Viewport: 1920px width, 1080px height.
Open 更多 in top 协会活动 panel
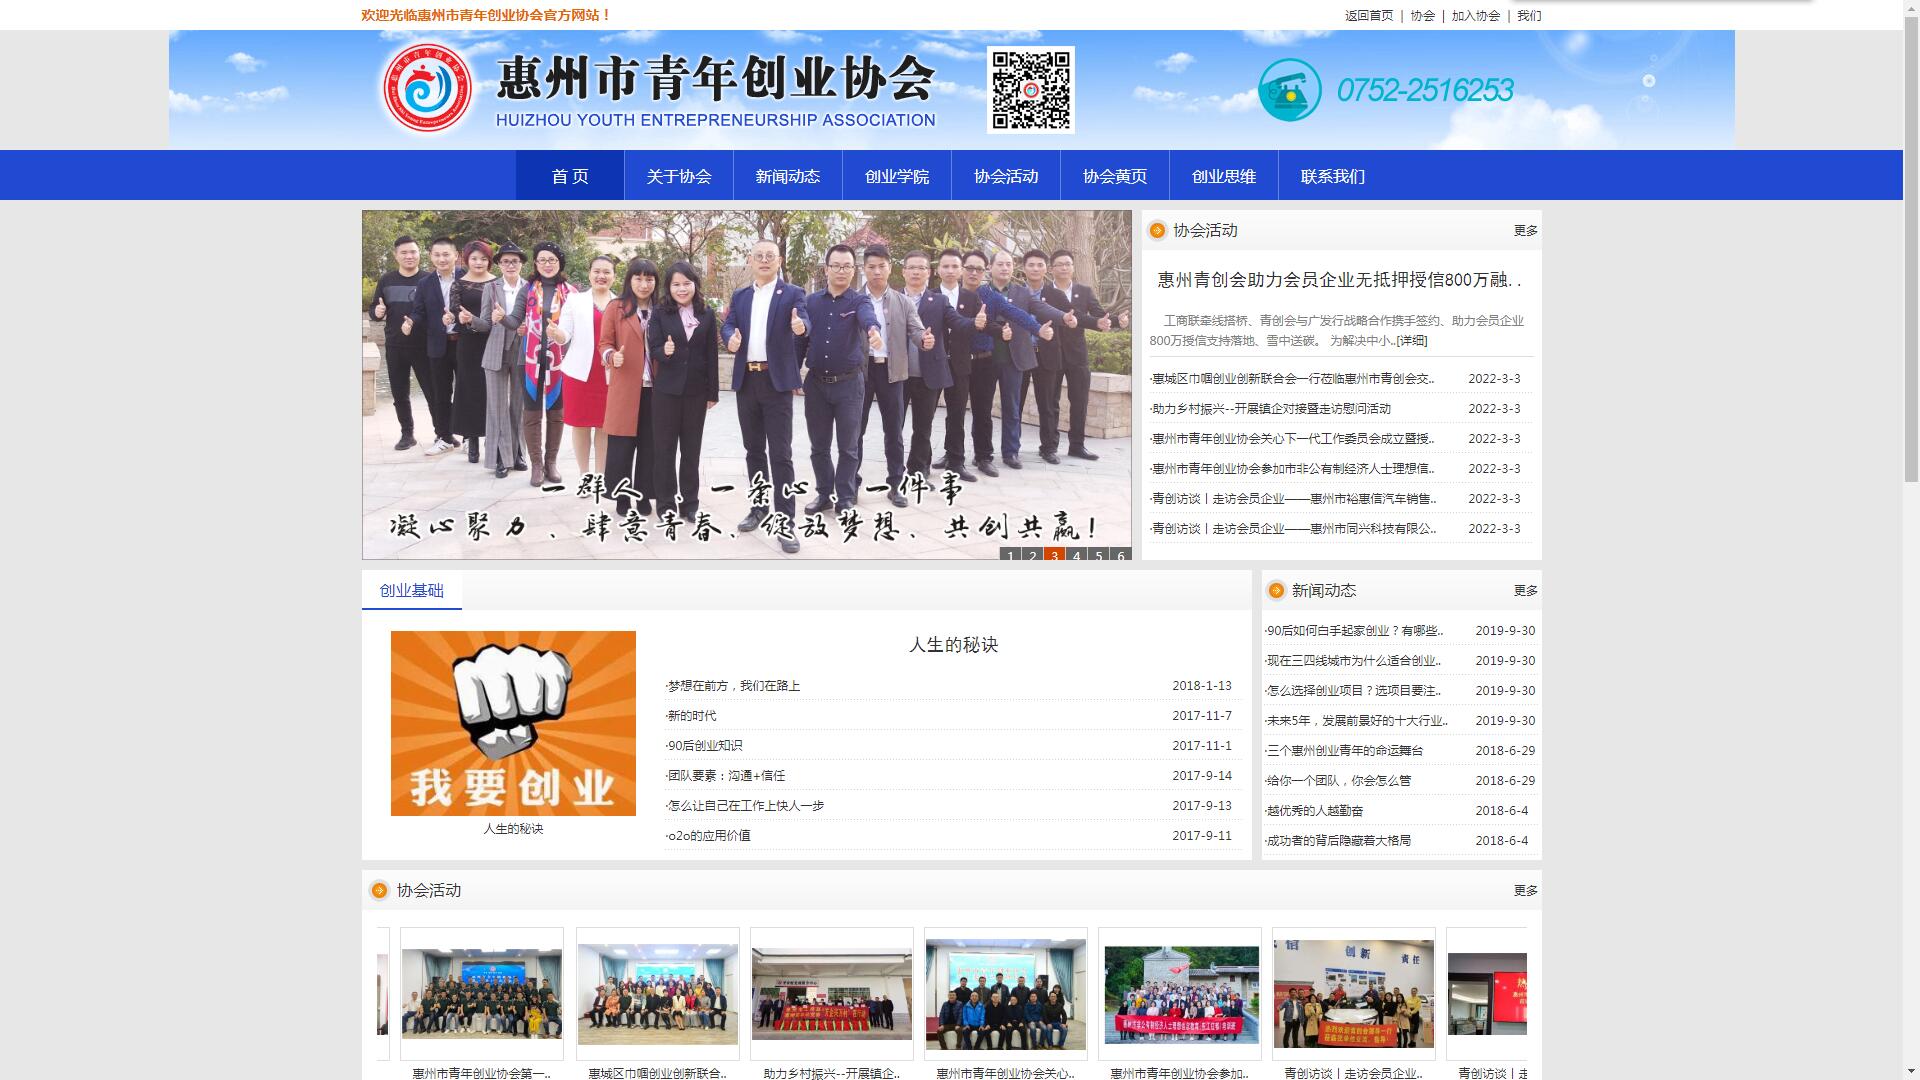coord(1525,231)
